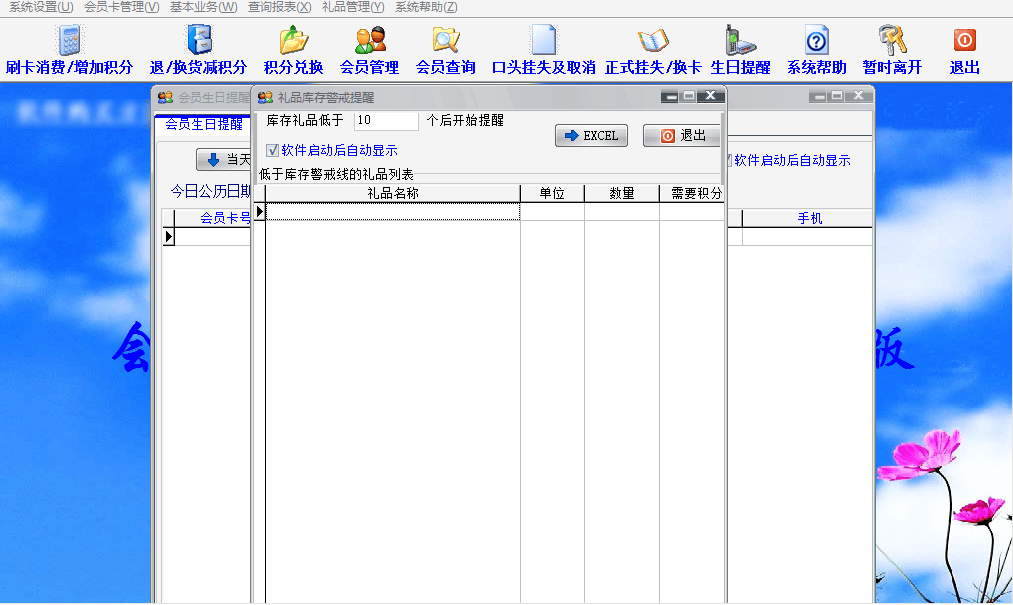This screenshot has height=605, width=1013.
Task: Open the 系统设置 menu
Action: pos(41,7)
